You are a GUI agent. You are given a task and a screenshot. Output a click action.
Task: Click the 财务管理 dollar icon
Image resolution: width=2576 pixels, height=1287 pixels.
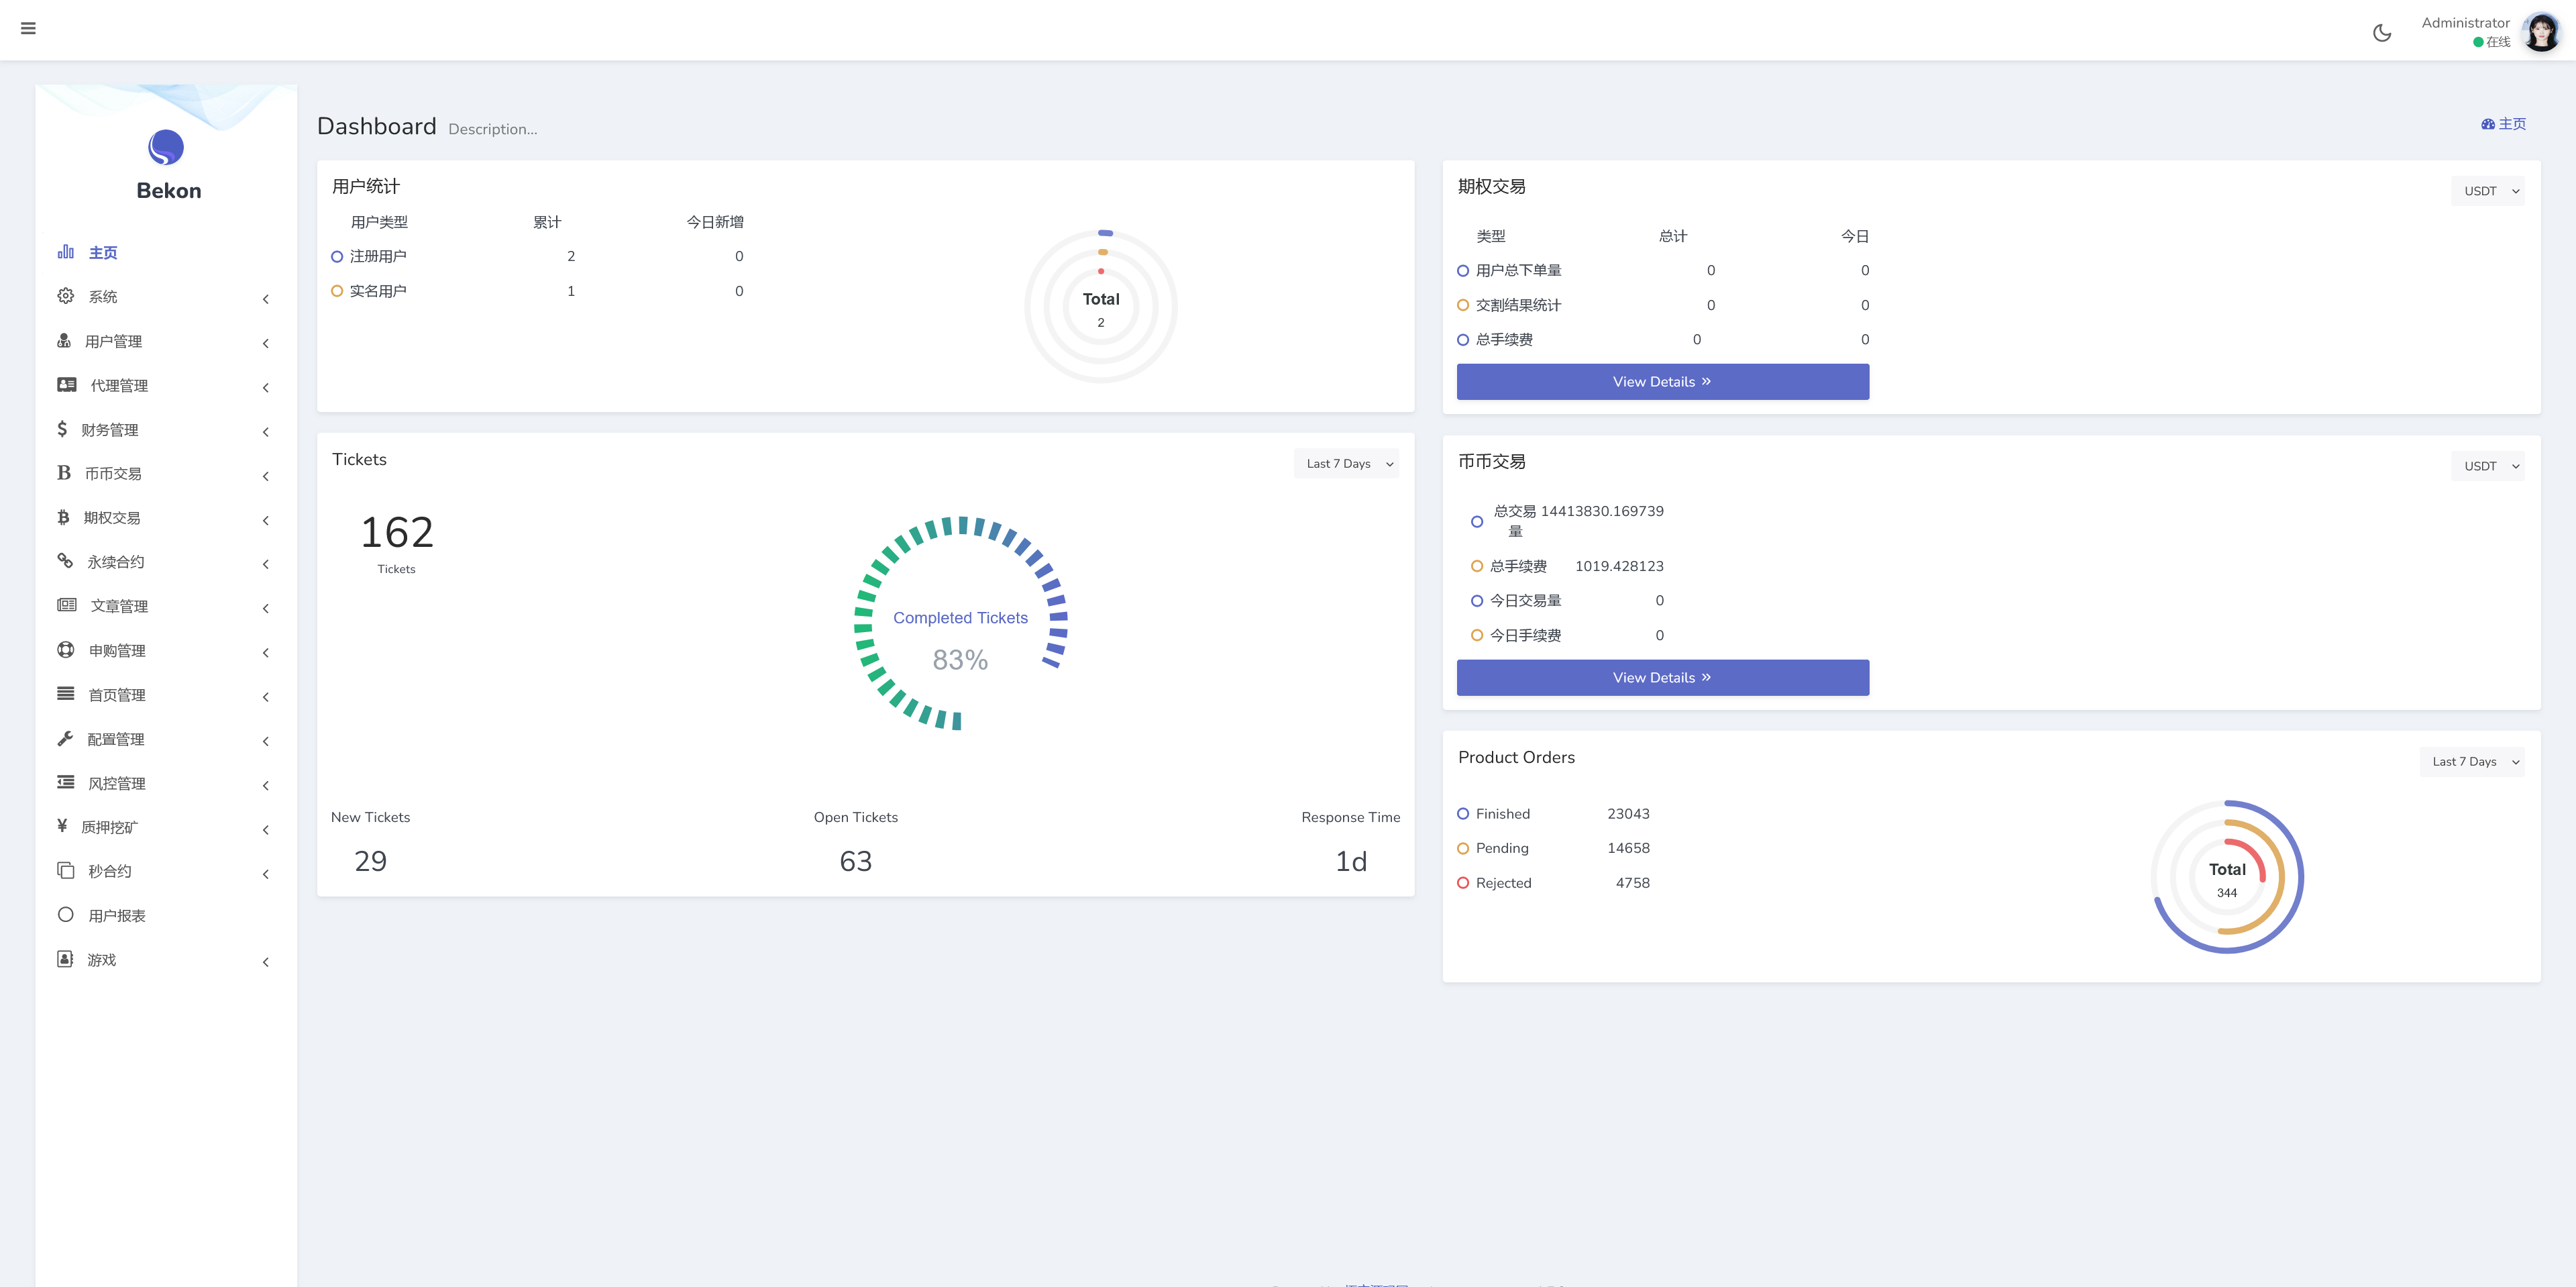click(x=62, y=429)
